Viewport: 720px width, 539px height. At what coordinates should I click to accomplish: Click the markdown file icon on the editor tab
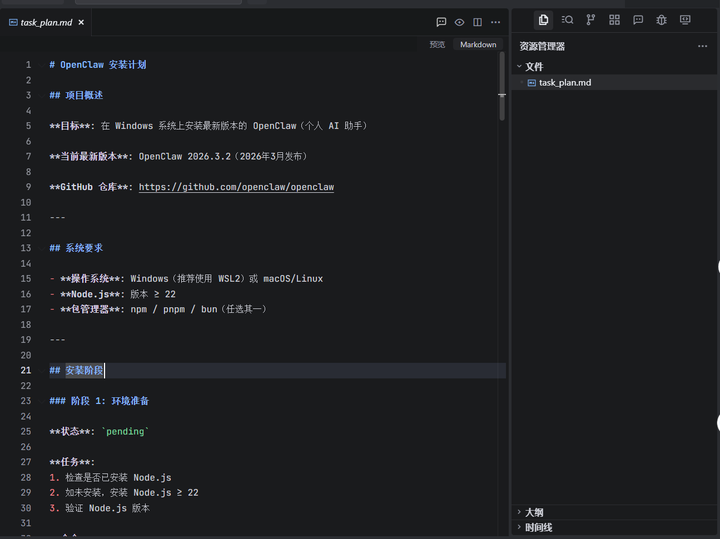click(x=13, y=22)
